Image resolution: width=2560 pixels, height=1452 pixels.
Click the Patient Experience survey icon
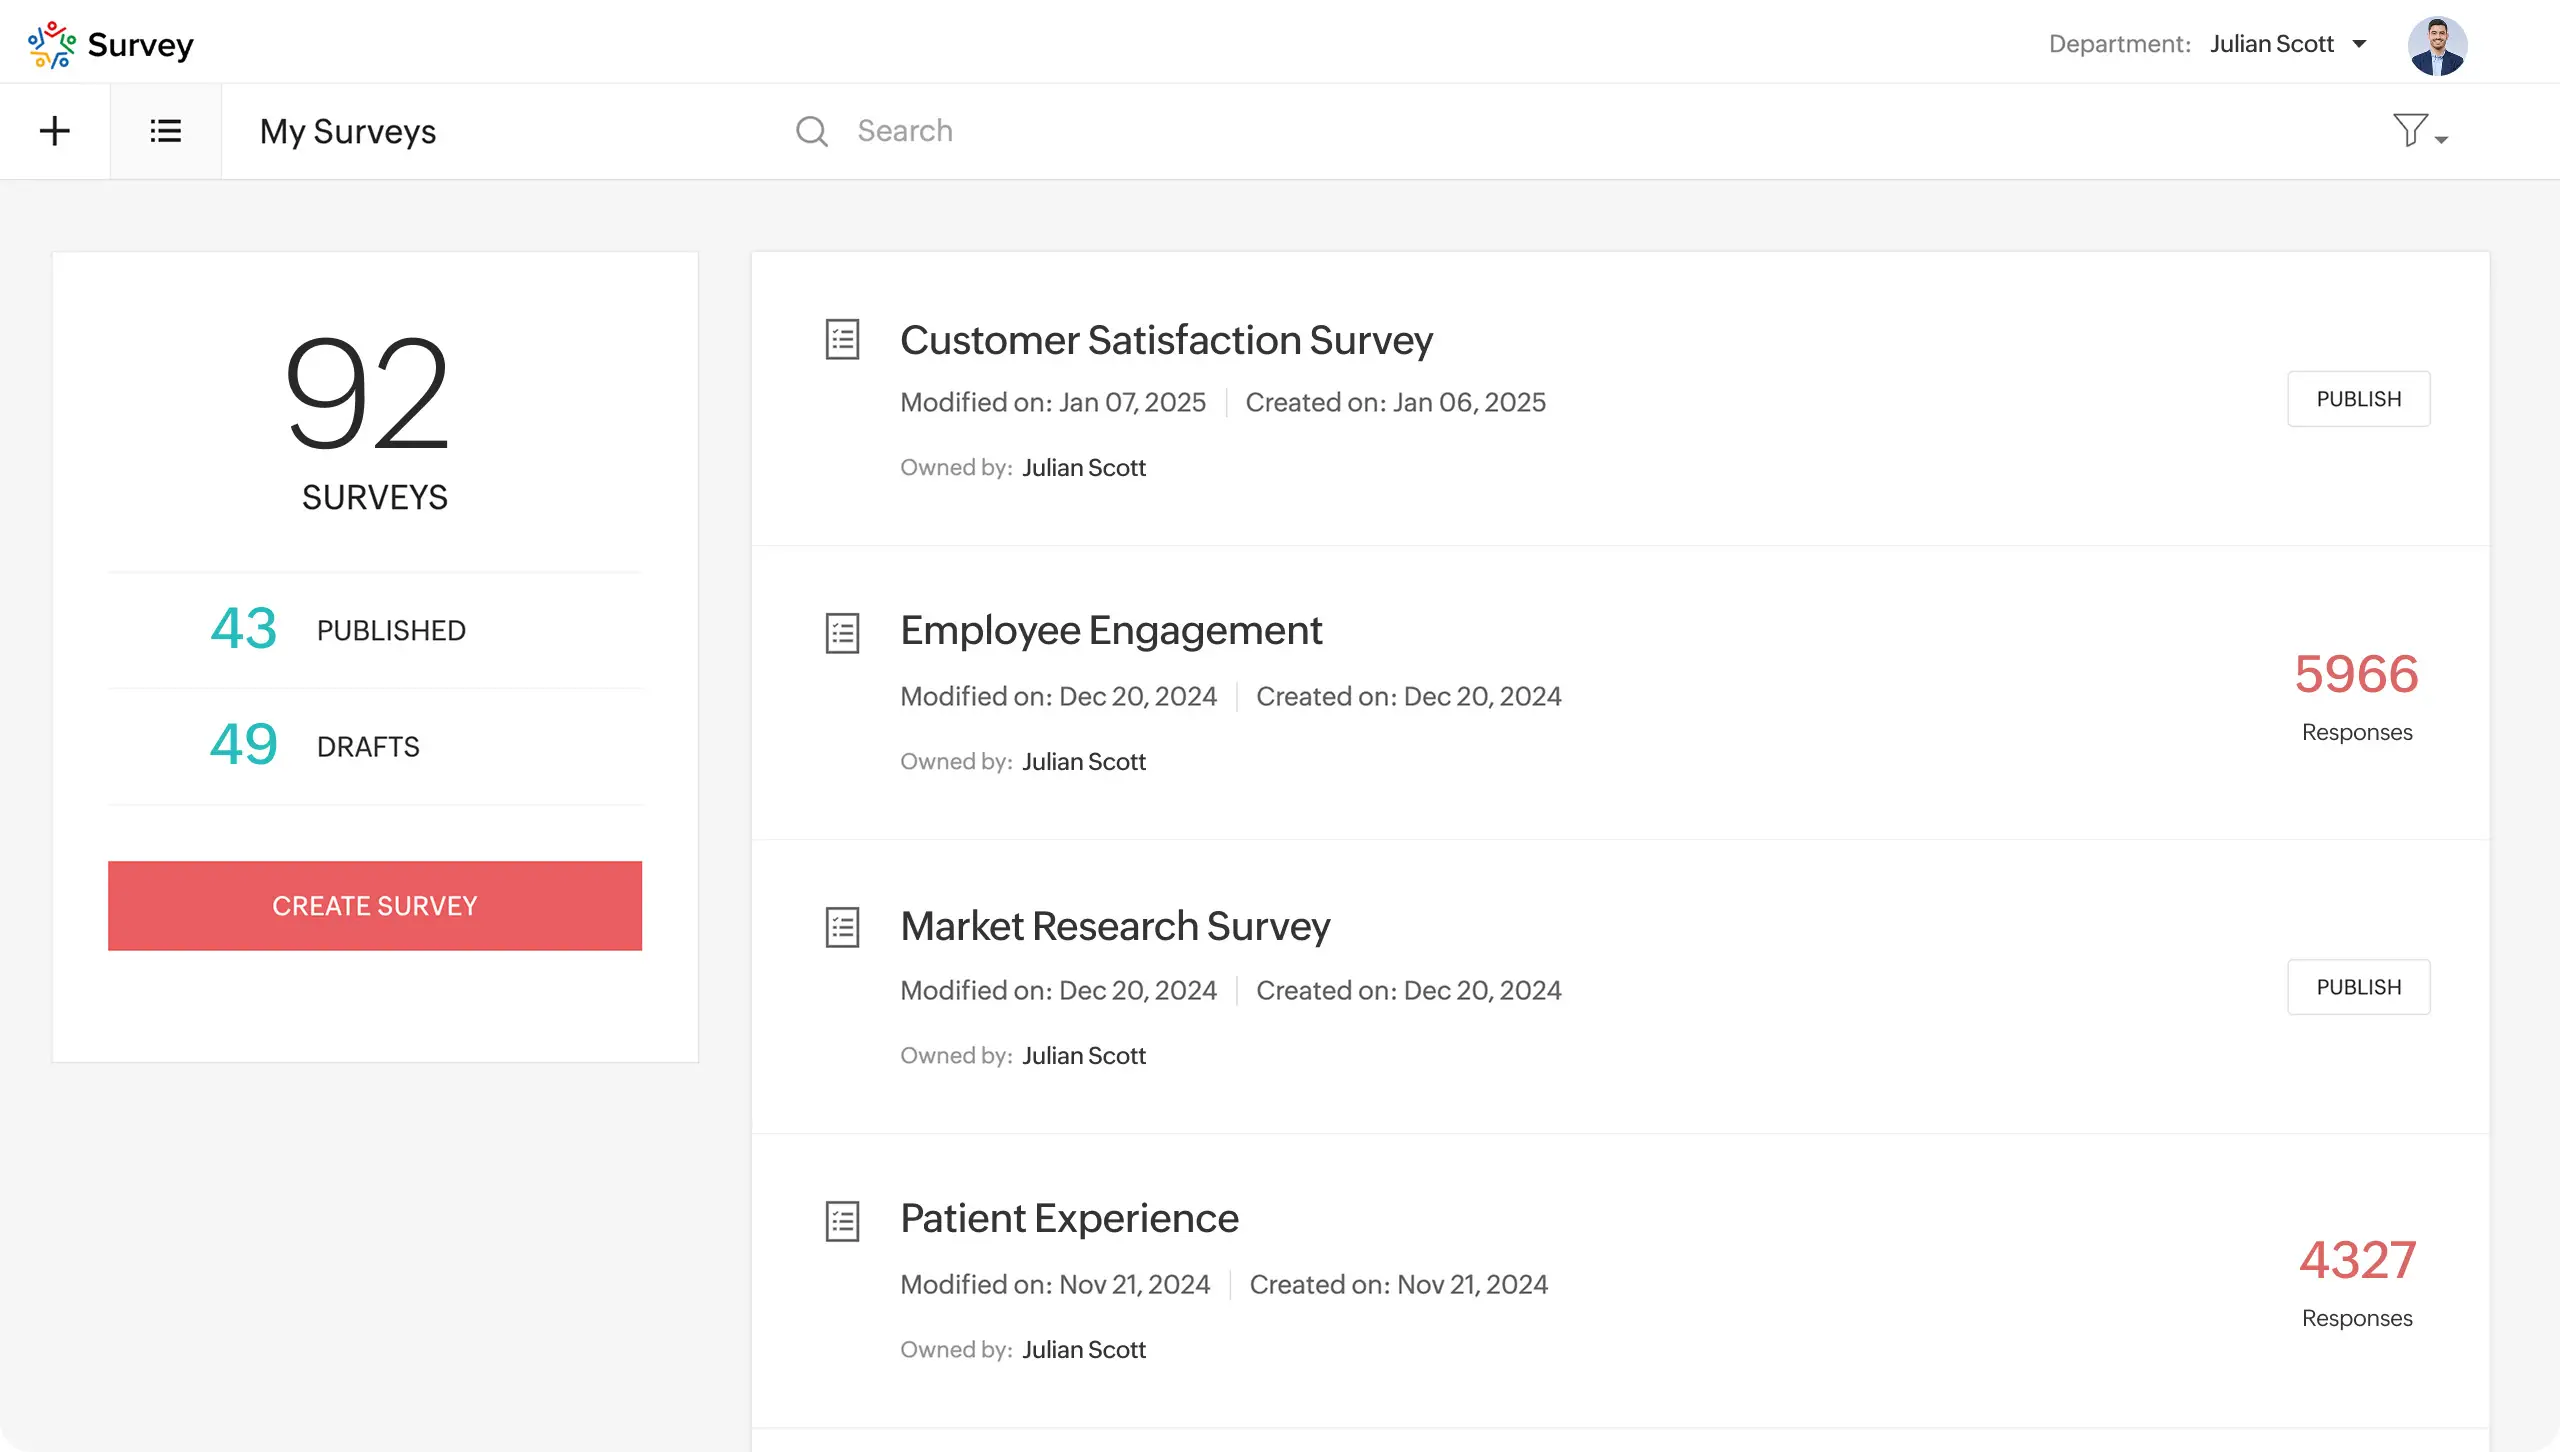pos(841,1220)
